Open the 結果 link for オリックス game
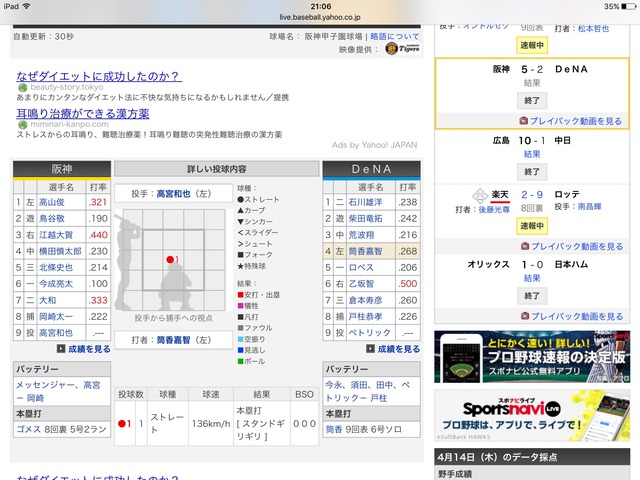 (x=532, y=278)
